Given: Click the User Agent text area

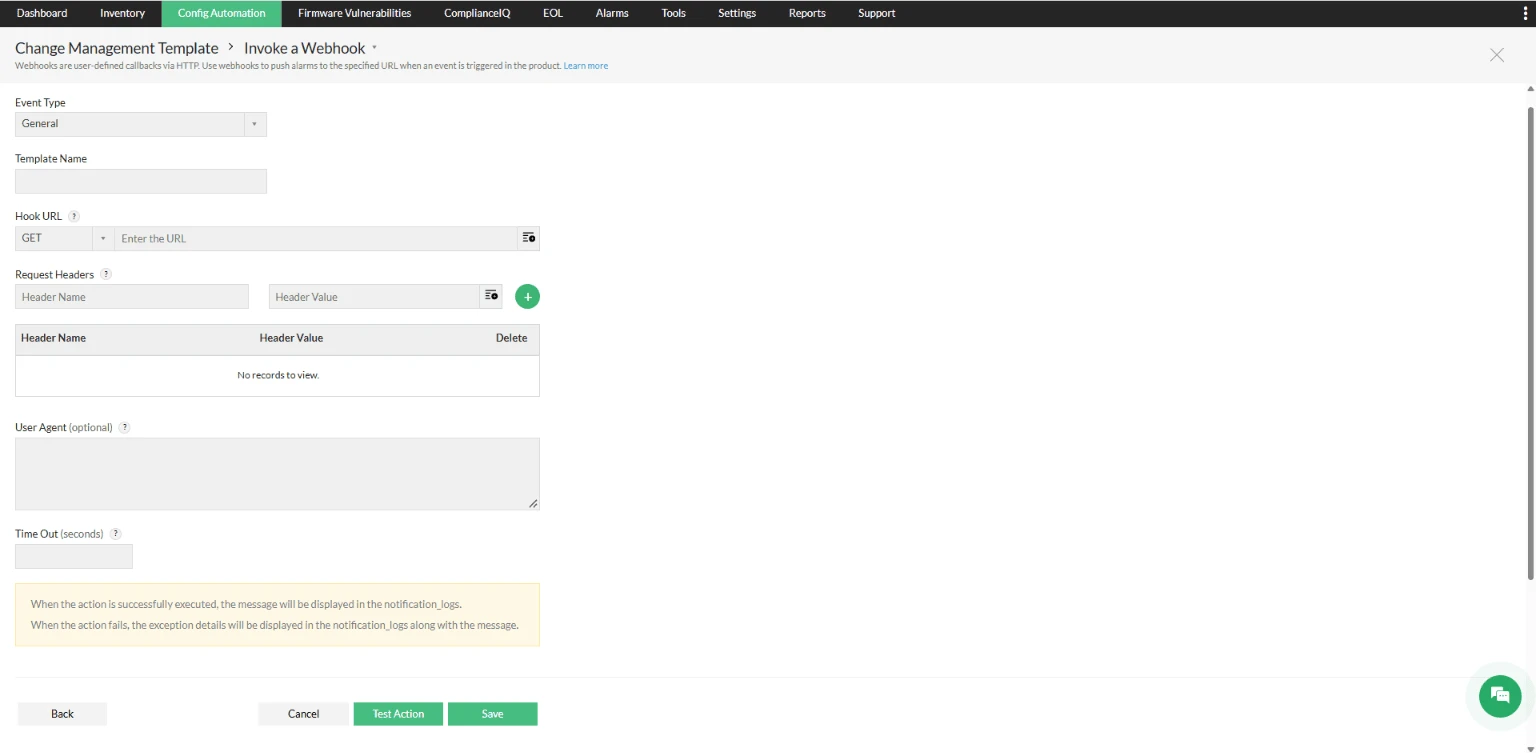Looking at the screenshot, I should point(277,474).
